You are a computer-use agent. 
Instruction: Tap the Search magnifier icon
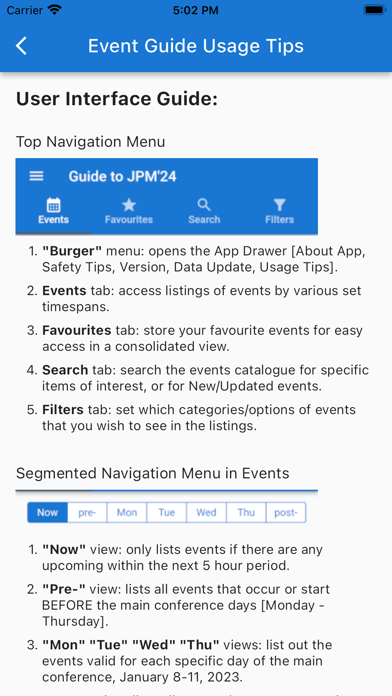pyautogui.click(x=204, y=205)
